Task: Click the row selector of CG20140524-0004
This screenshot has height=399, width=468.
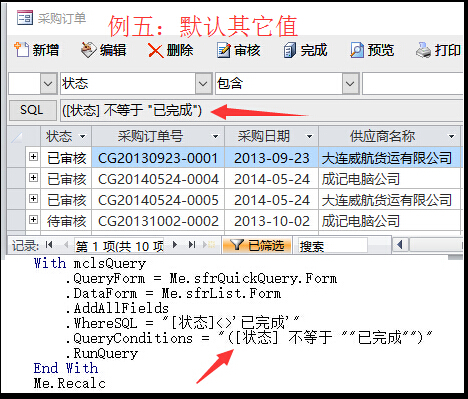Action: coord(17,179)
